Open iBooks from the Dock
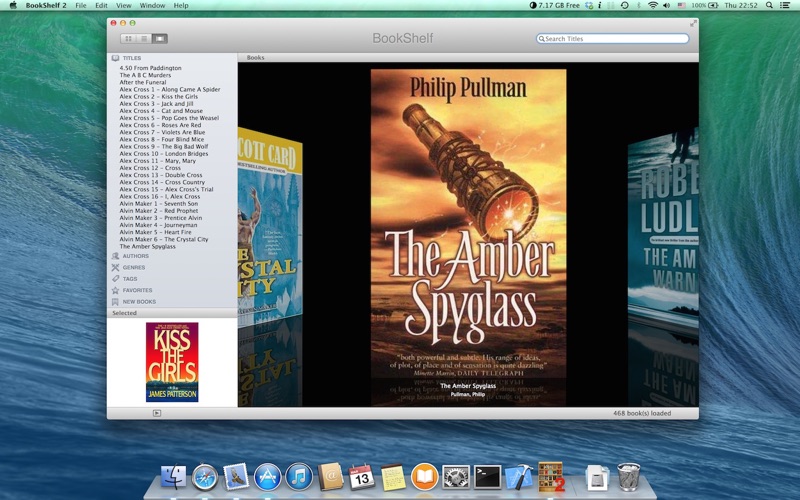This screenshot has width=800, height=500. (x=424, y=477)
